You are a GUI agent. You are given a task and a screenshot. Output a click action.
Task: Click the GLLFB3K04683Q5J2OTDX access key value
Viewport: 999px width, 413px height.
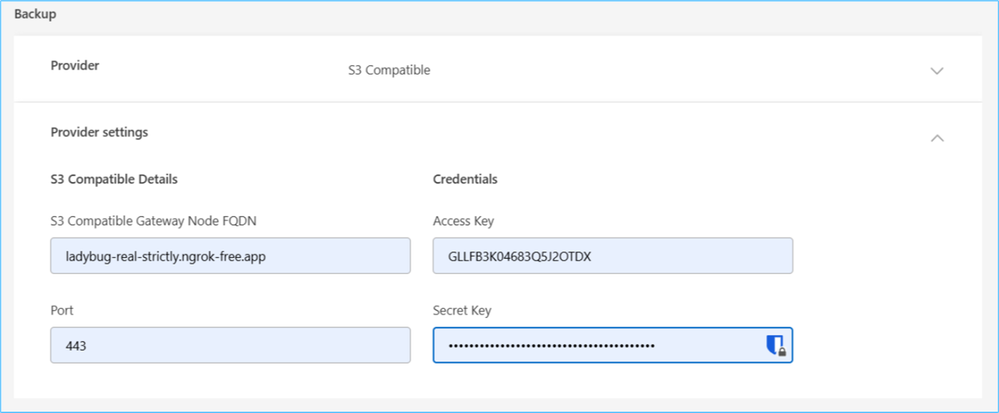pos(521,256)
